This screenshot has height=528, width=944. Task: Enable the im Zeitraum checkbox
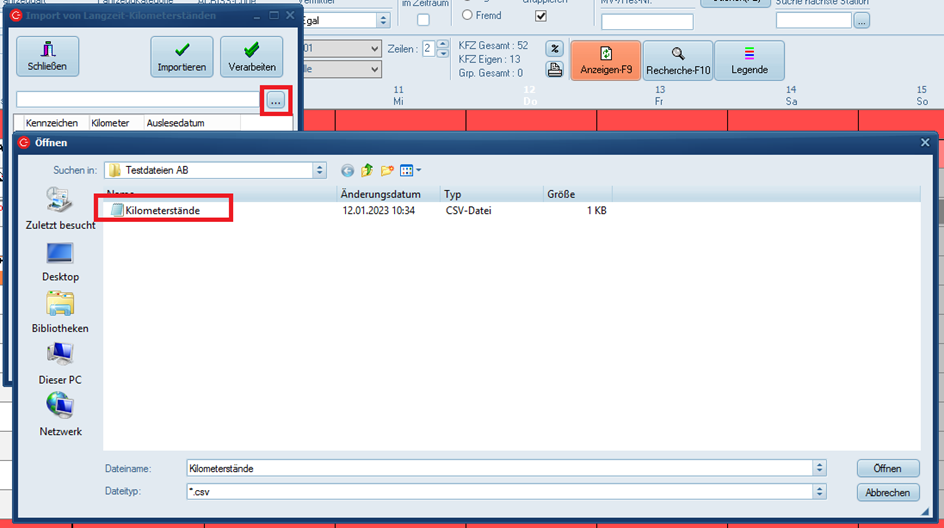coord(423,20)
